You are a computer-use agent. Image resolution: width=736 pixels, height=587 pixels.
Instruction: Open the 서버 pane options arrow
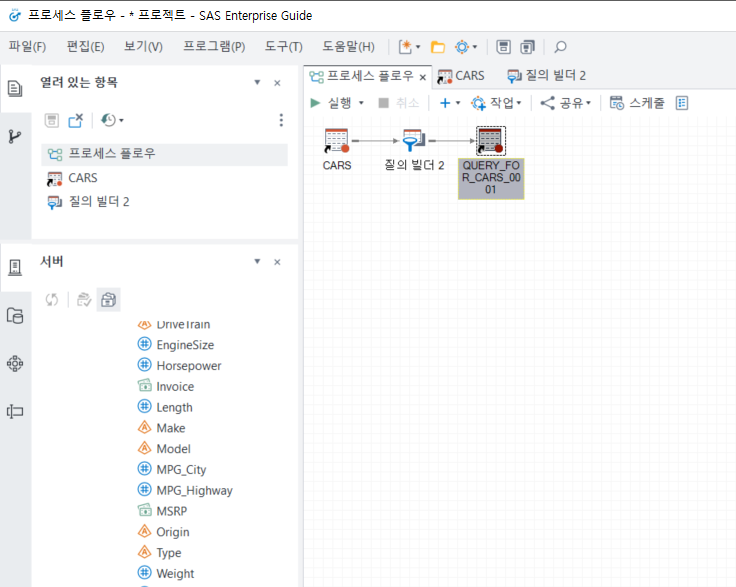pyautogui.click(x=257, y=261)
